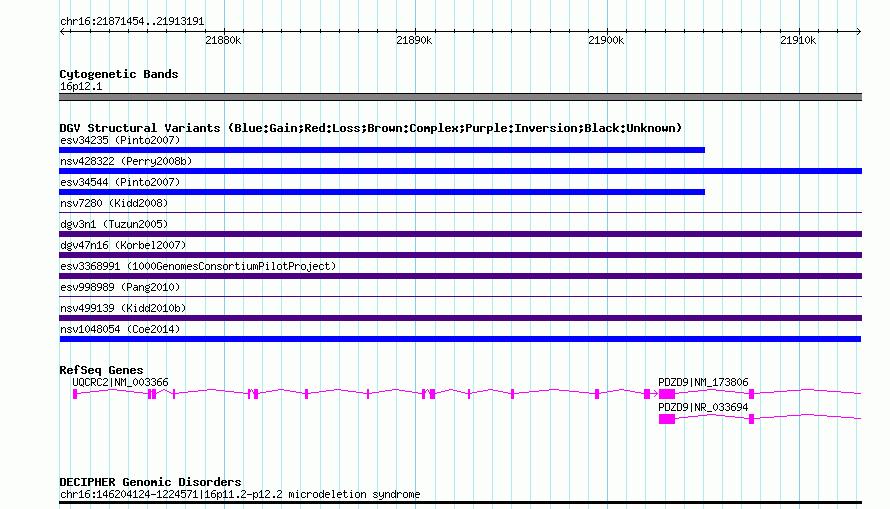Click the esv3368991 (1000GenomesConsortiumPilotProject) label
Viewport: 890px width, 509px height.
[198, 266]
